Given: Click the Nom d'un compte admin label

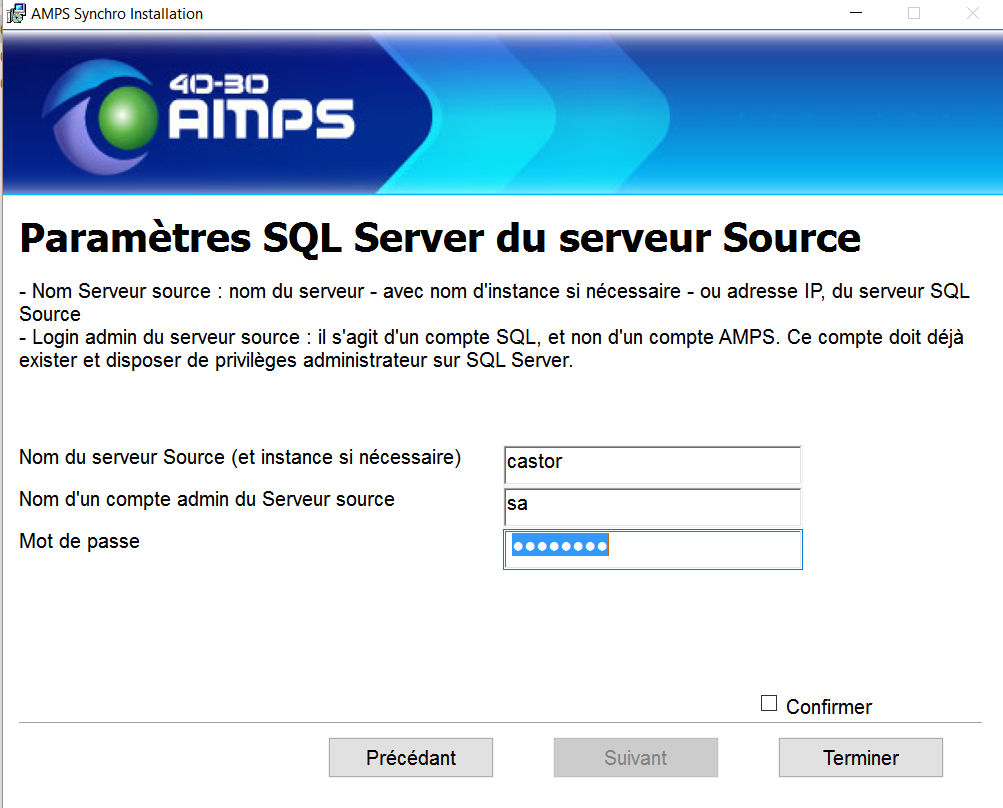Looking at the screenshot, I should (207, 499).
